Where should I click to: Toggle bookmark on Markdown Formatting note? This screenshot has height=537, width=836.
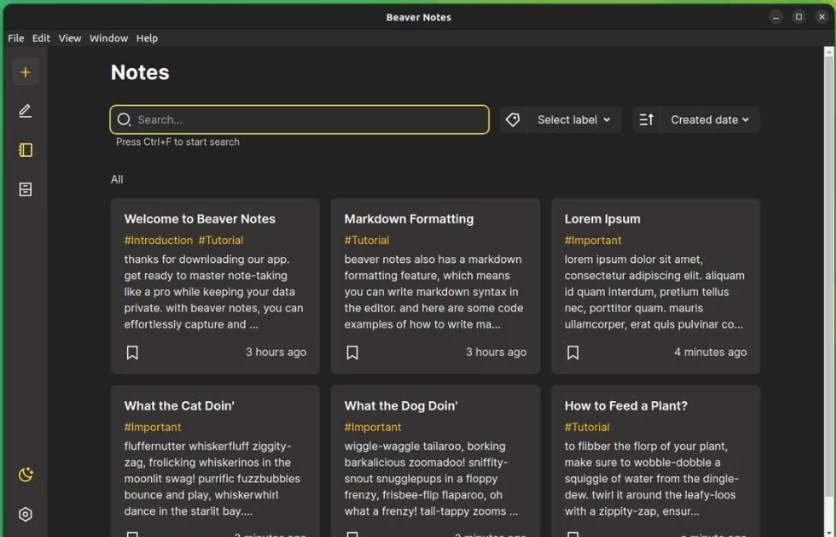(352, 352)
